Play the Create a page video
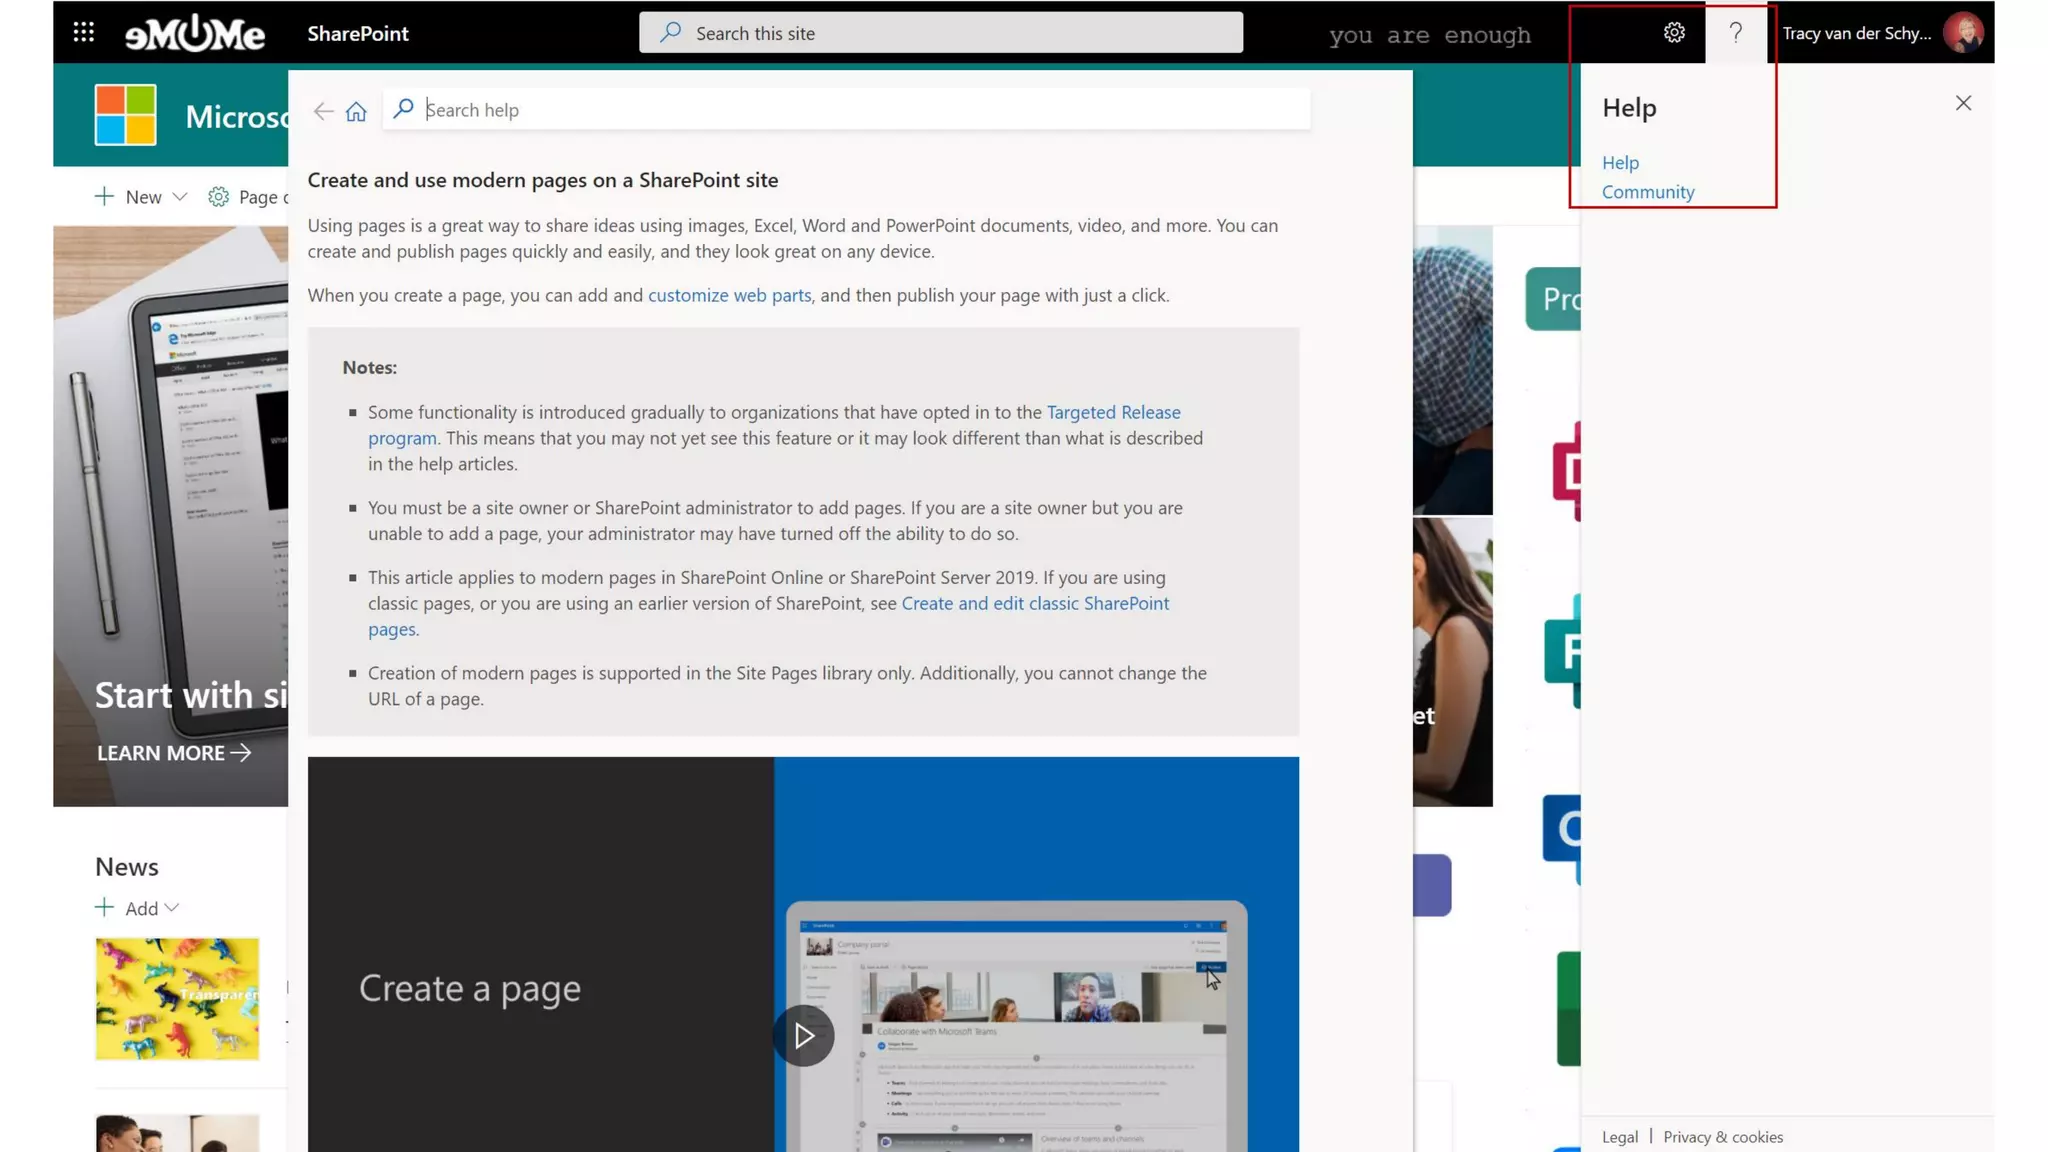Screen dimensions: 2048x1152 click(804, 1036)
